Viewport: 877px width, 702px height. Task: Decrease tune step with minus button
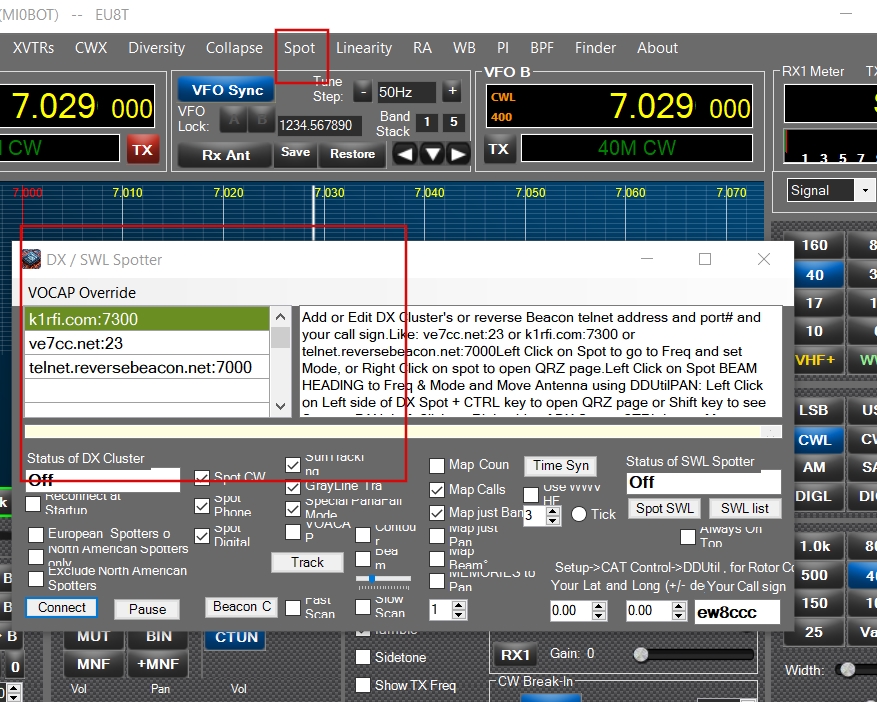[x=362, y=91]
